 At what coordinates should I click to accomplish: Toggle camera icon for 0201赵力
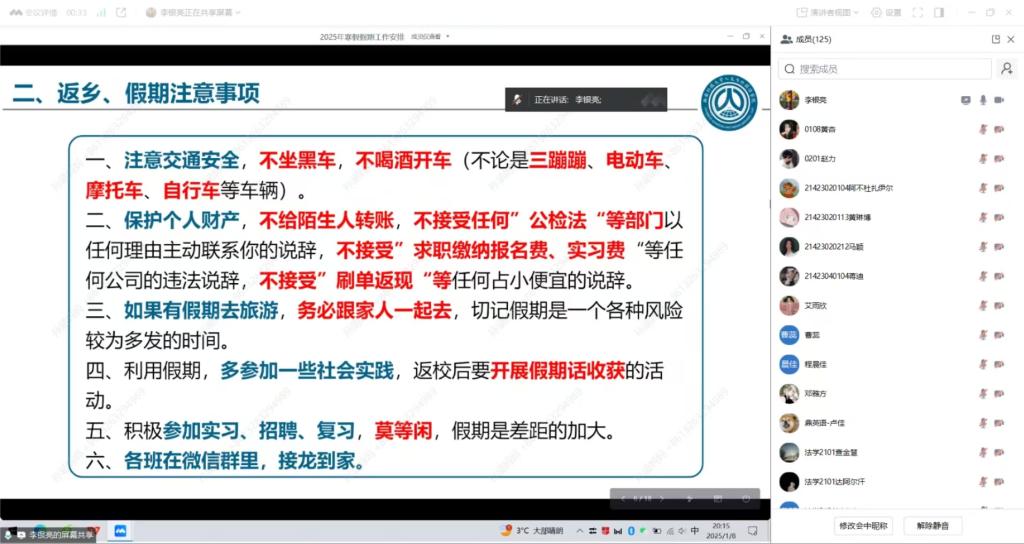click(1002, 158)
